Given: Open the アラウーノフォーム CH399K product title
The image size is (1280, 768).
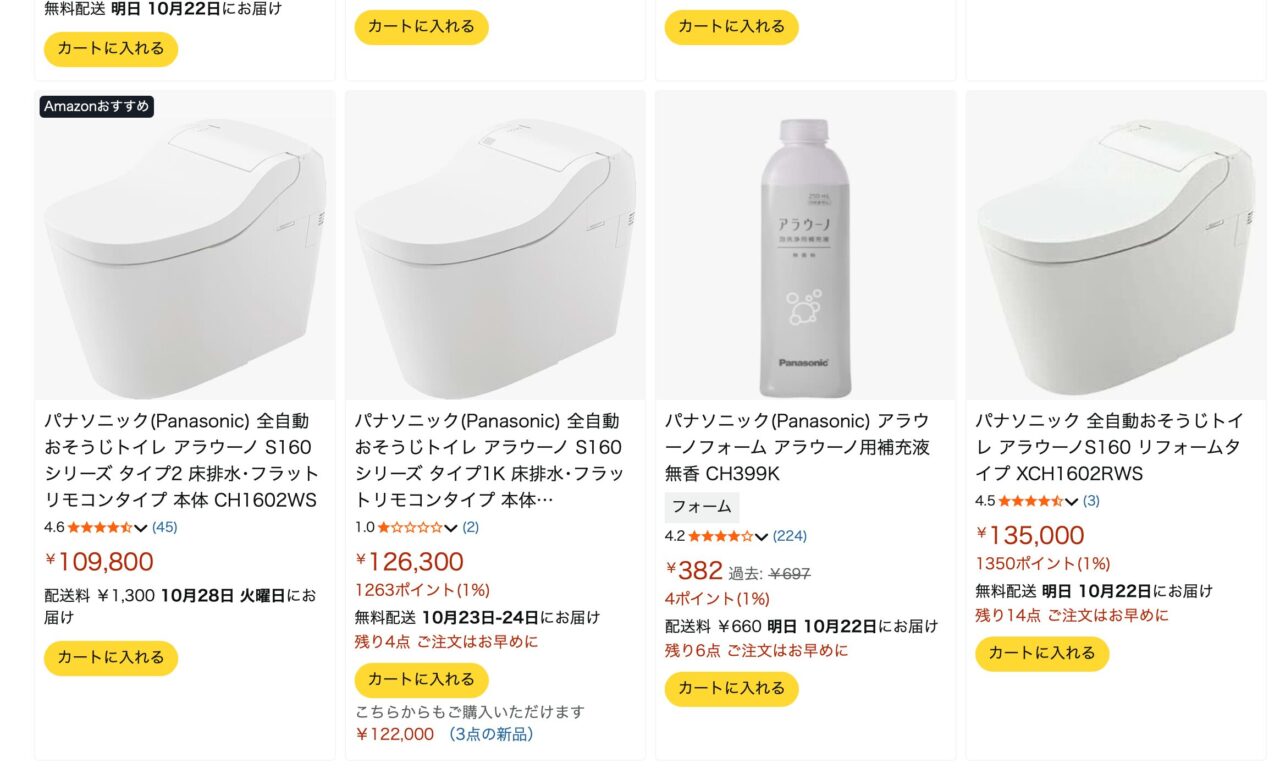Looking at the screenshot, I should (796, 447).
